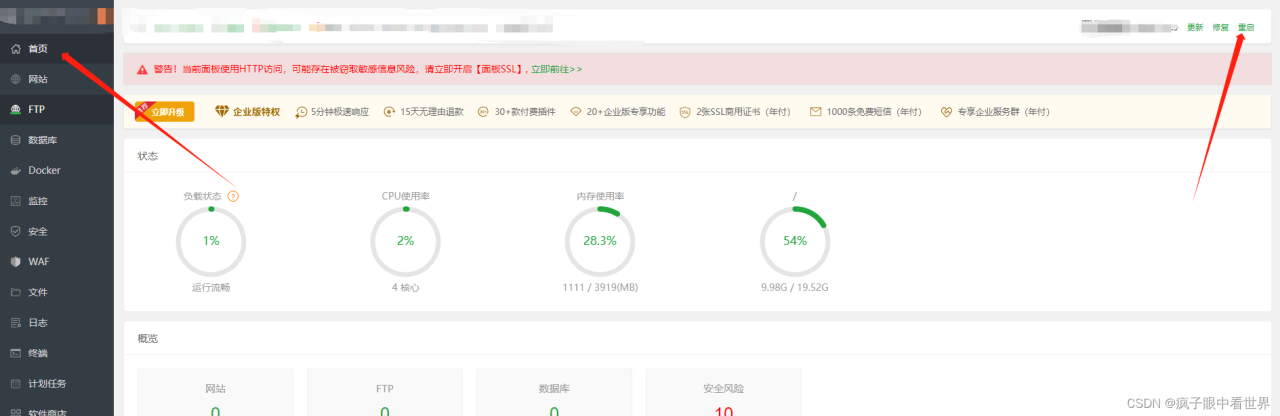This screenshot has width=1280, height=416.
Task: Open the WAF menu item
Action: (x=57, y=262)
